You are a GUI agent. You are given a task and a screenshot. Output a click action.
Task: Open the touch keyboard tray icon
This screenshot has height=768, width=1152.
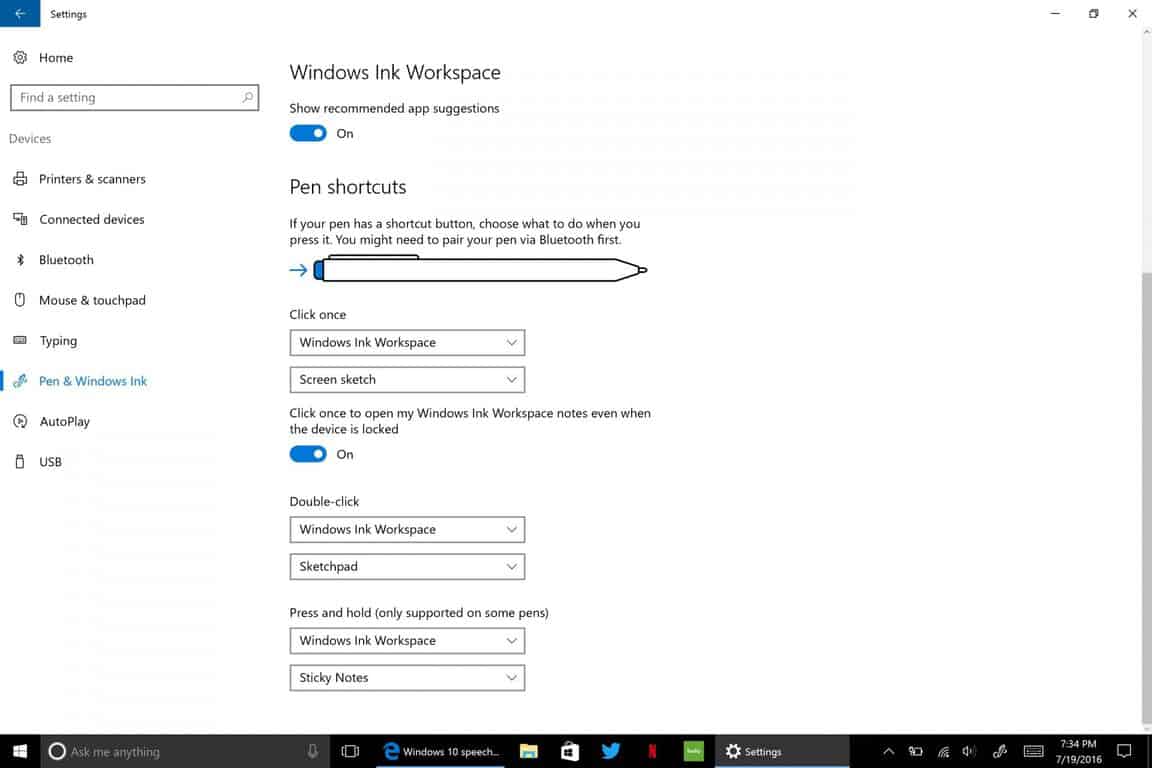[1033, 751]
